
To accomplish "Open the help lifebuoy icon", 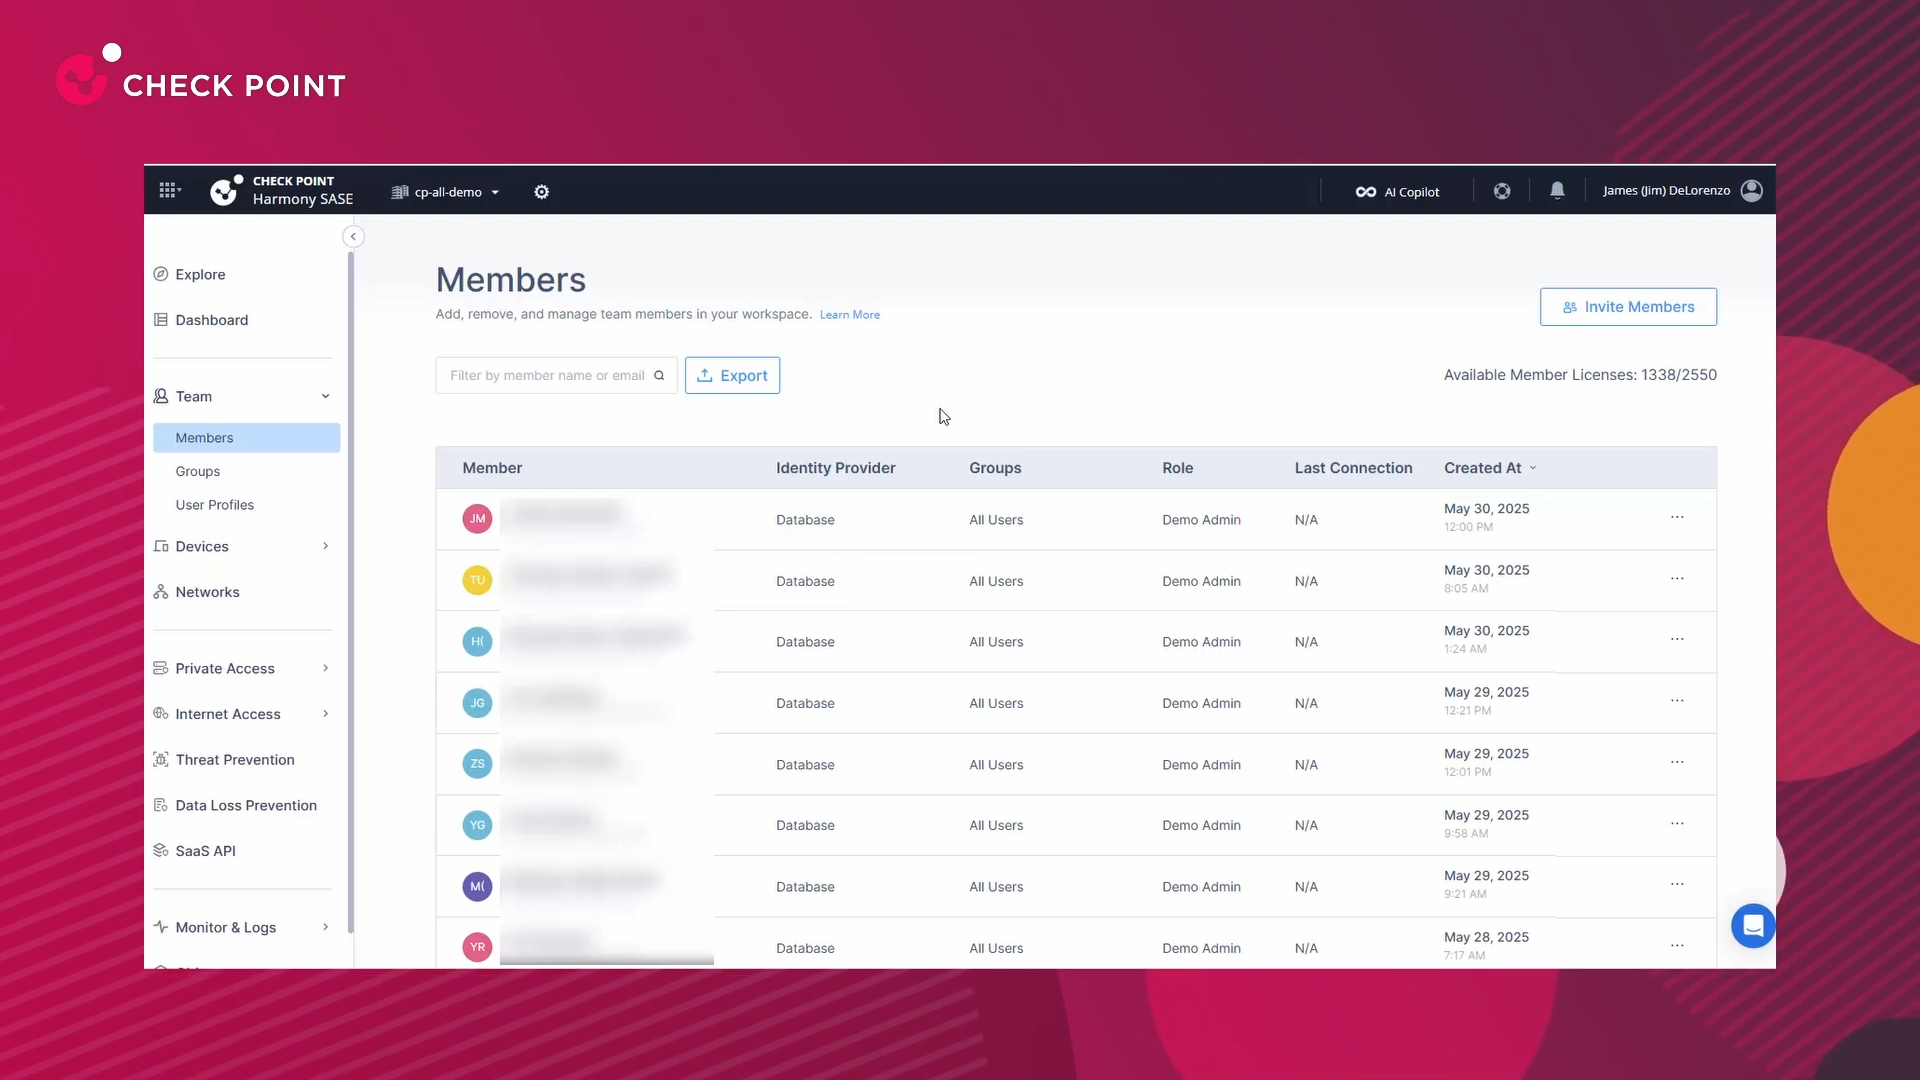I will pos(1502,191).
